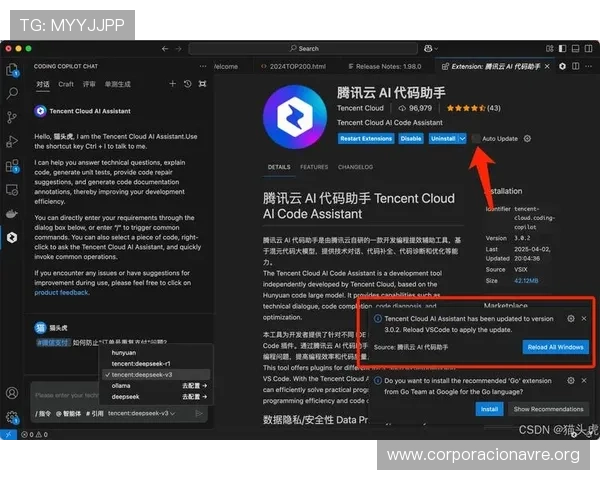The image size is (600, 480).
Task: Open problems errors and warnings indicator
Action: [x=34, y=434]
